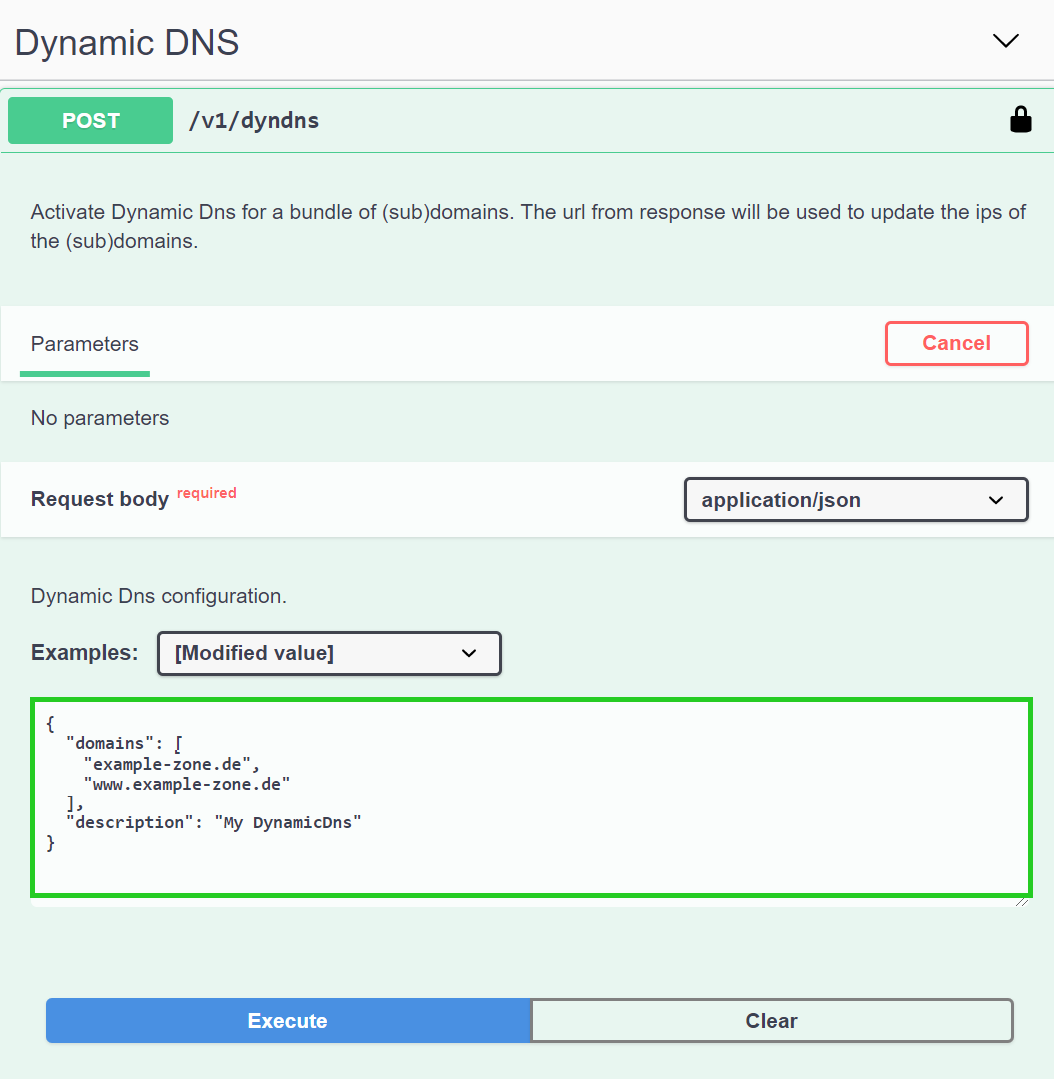This screenshot has width=1054, height=1079.
Task: Click the textarea resize handle corner
Action: click(1021, 901)
